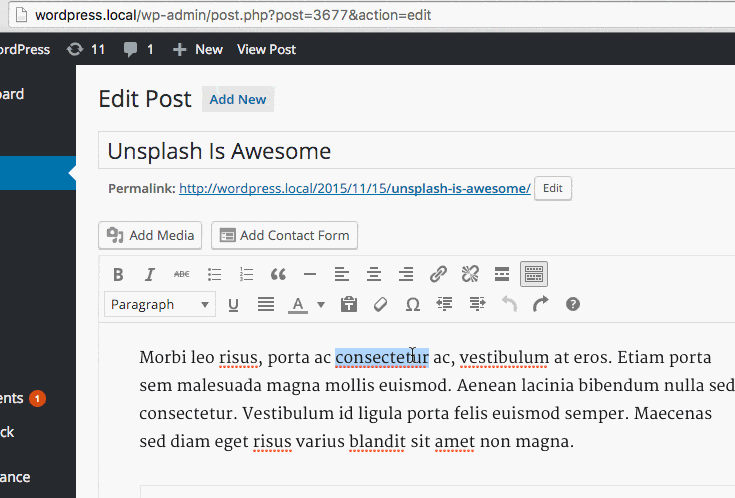The height and width of the screenshot is (498, 735).
Task: Remove link with the unlink icon
Action: (x=470, y=274)
